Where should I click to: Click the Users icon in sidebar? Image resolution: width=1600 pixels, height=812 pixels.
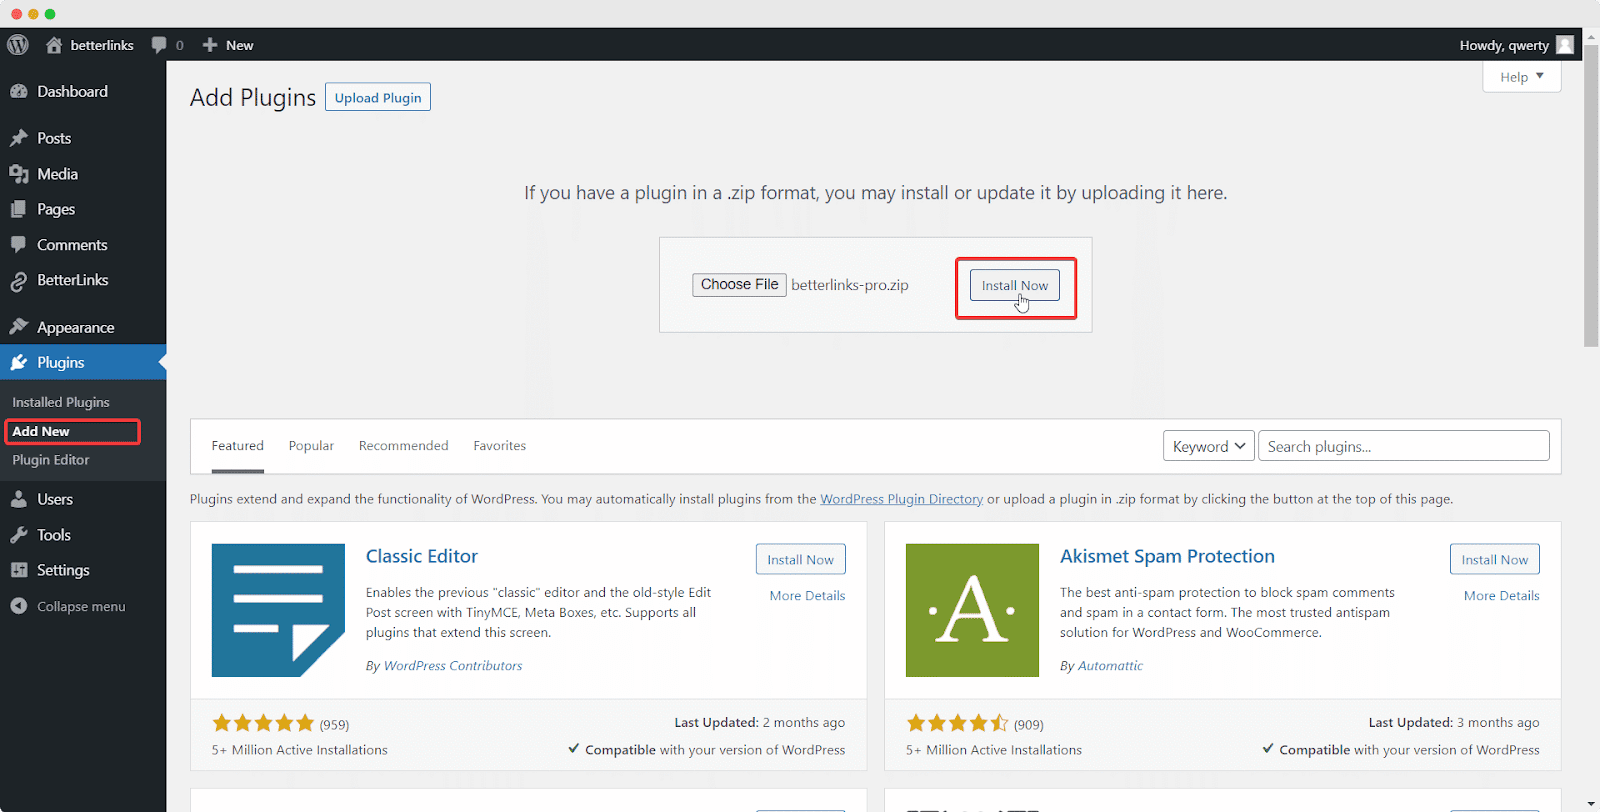(x=19, y=499)
